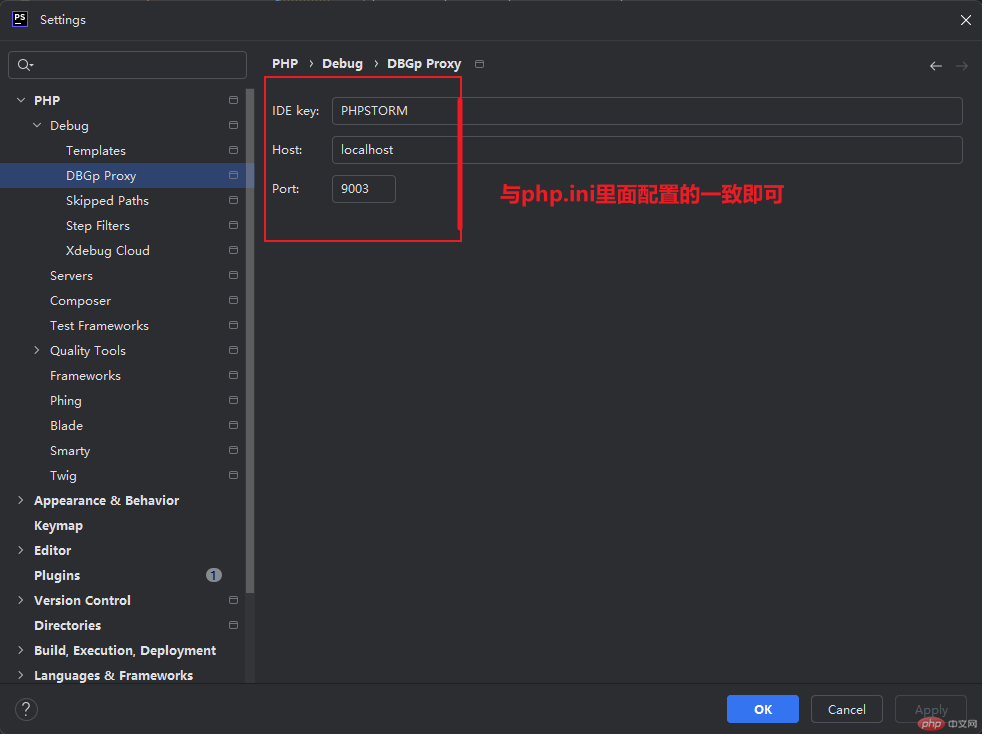Screen dimensions: 982x734
Task: Click project-level marker icon next to PHP row
Action: point(234,100)
